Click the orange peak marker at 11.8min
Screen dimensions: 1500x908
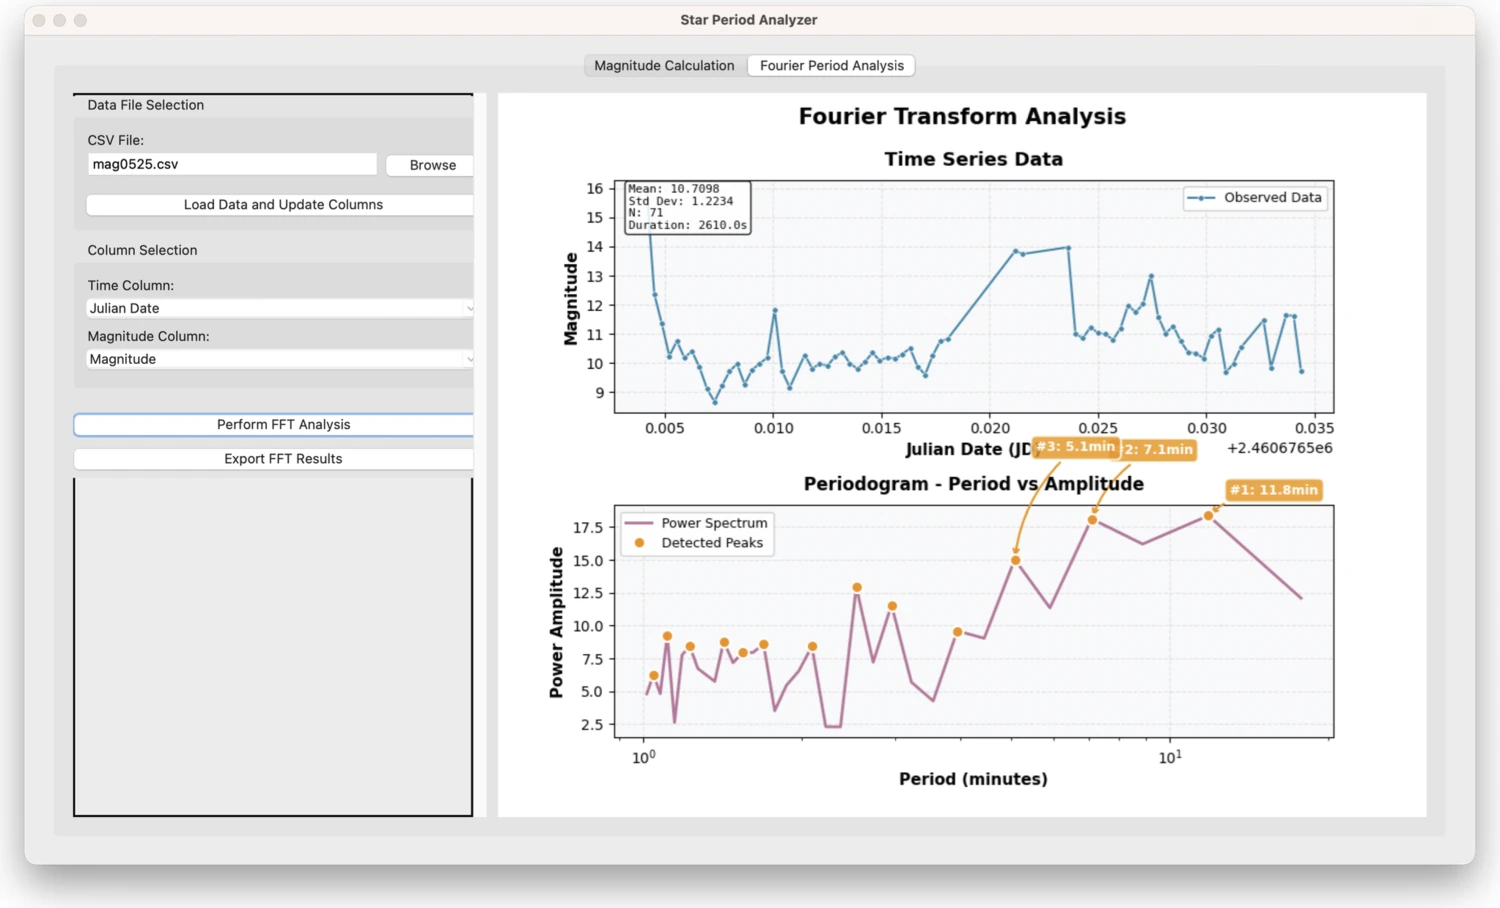click(1208, 516)
